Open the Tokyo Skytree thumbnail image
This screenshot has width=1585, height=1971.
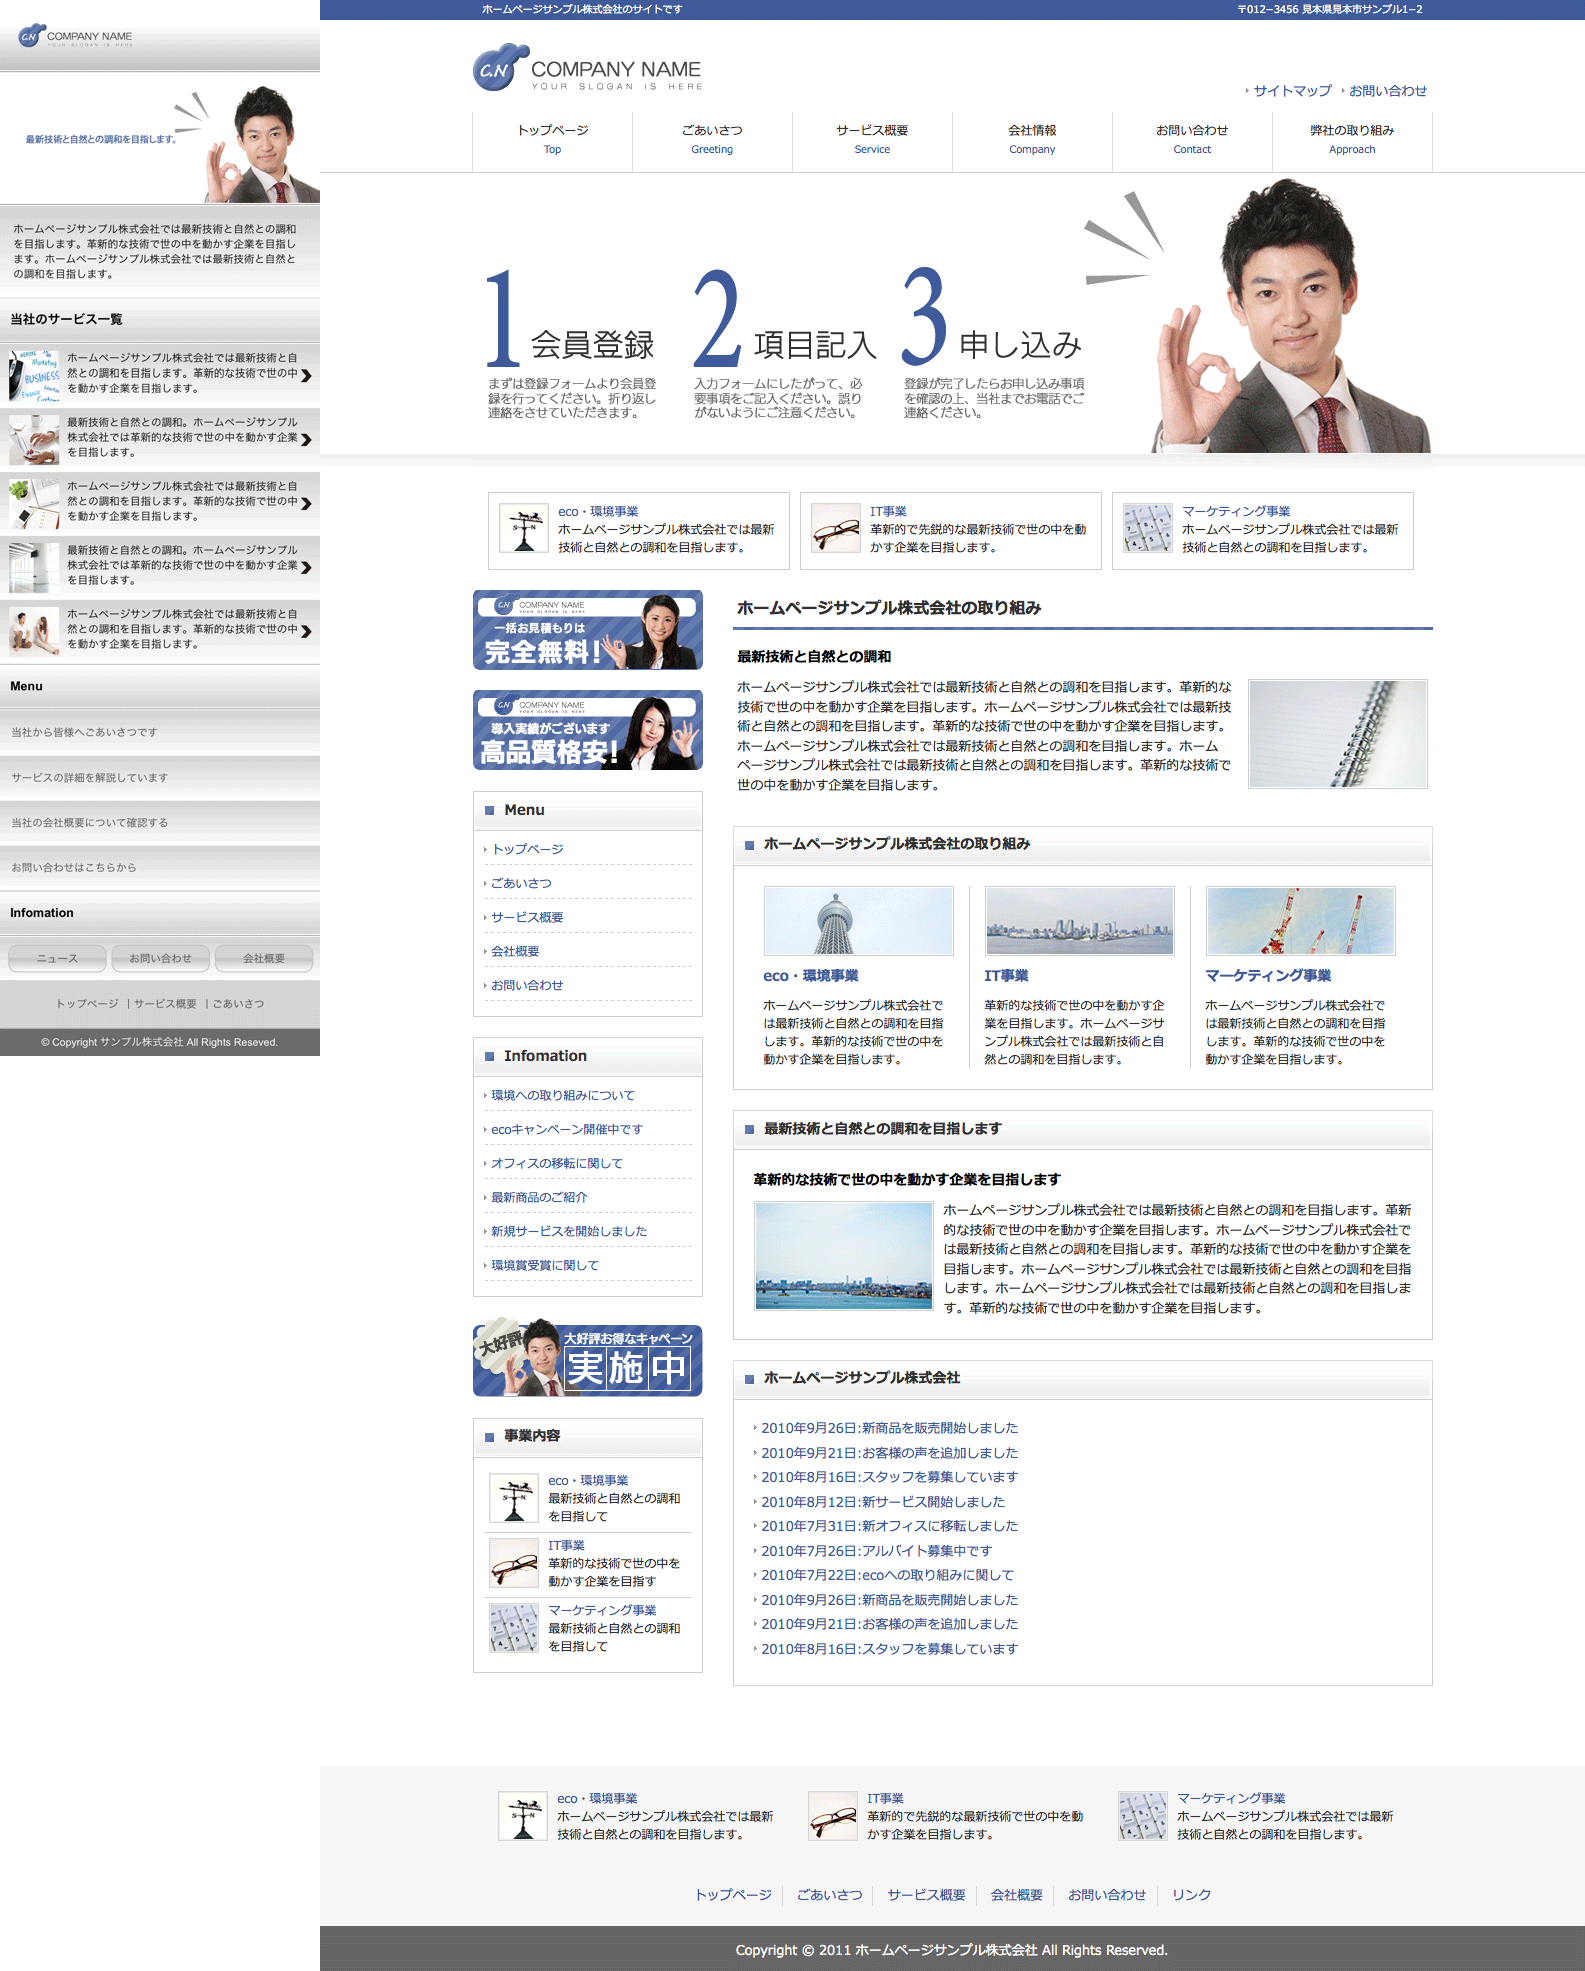click(858, 921)
